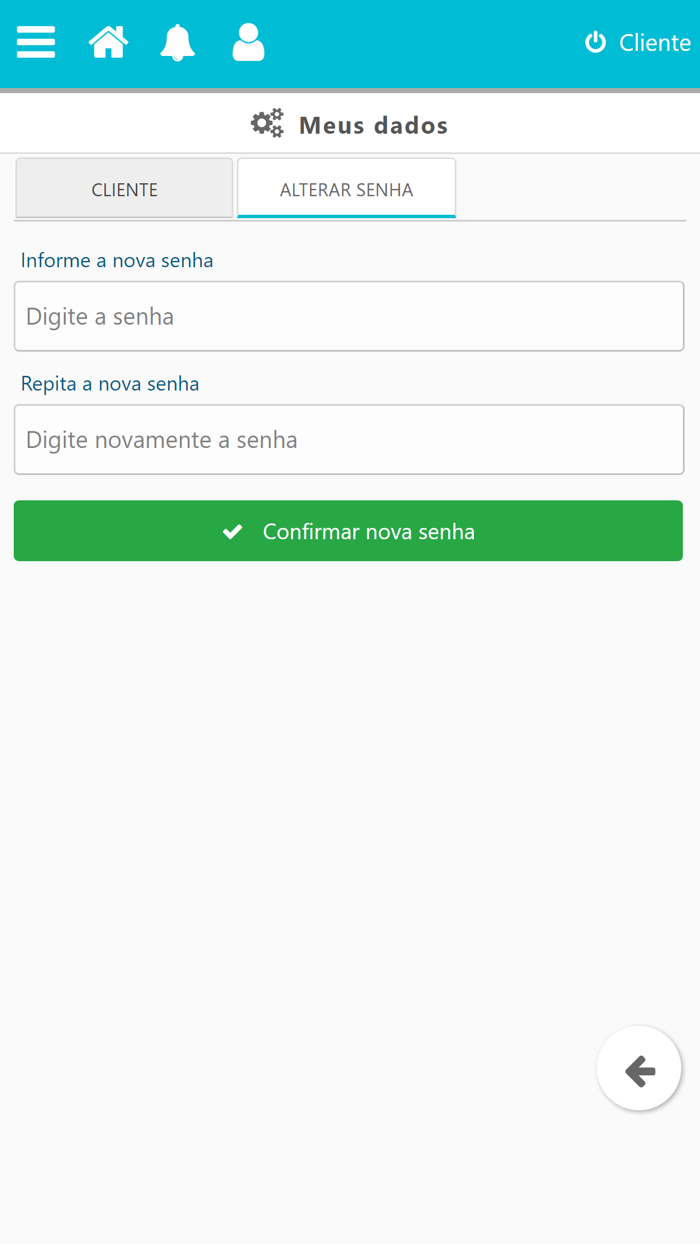
Task: Click the Meus dados page title
Action: (x=373, y=124)
